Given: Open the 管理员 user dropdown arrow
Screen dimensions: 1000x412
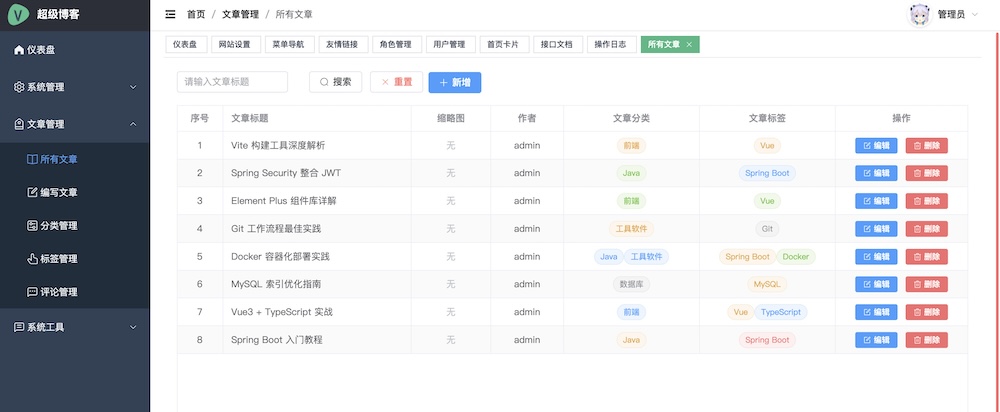Looking at the screenshot, I should [974, 15].
